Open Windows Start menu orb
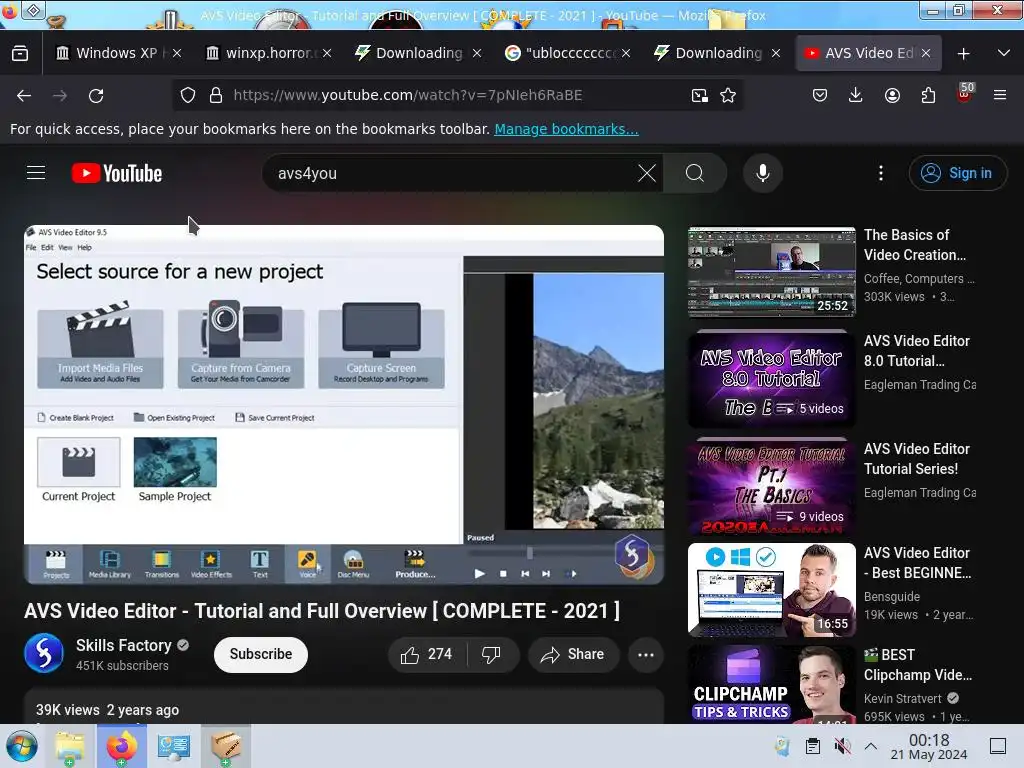Screen dimensions: 1024x768 coord(22,746)
